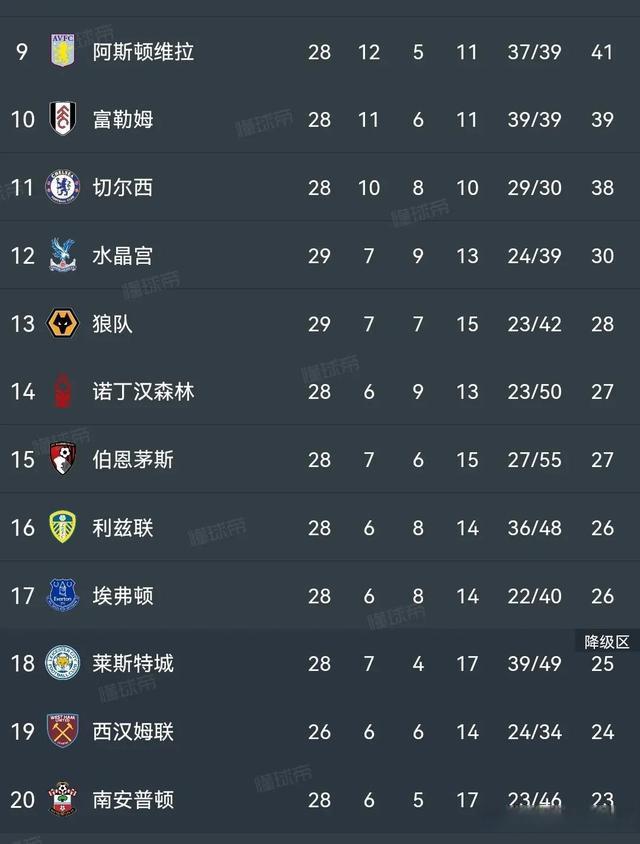Click the Everton club crest
This screenshot has width=640, height=844.
(x=63, y=595)
